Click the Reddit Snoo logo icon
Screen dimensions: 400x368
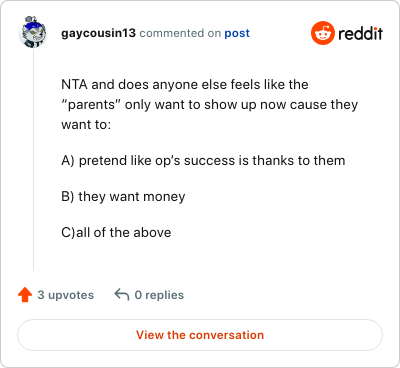tap(322, 33)
